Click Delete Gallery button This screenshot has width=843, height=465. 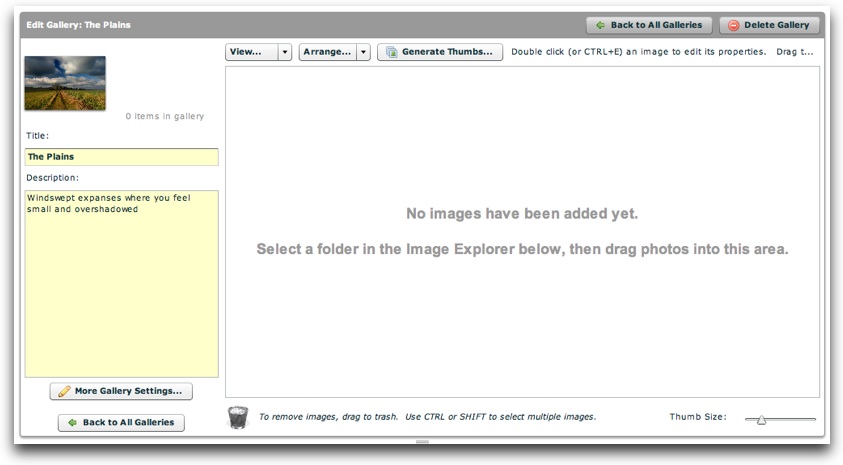click(769, 25)
